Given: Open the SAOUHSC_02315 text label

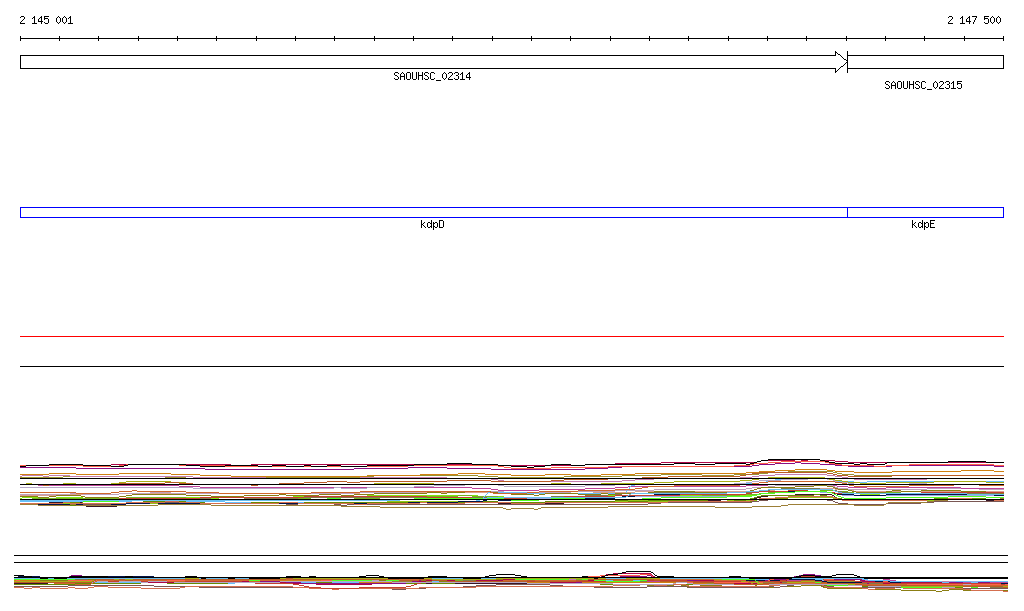Looking at the screenshot, I should pos(923,86).
